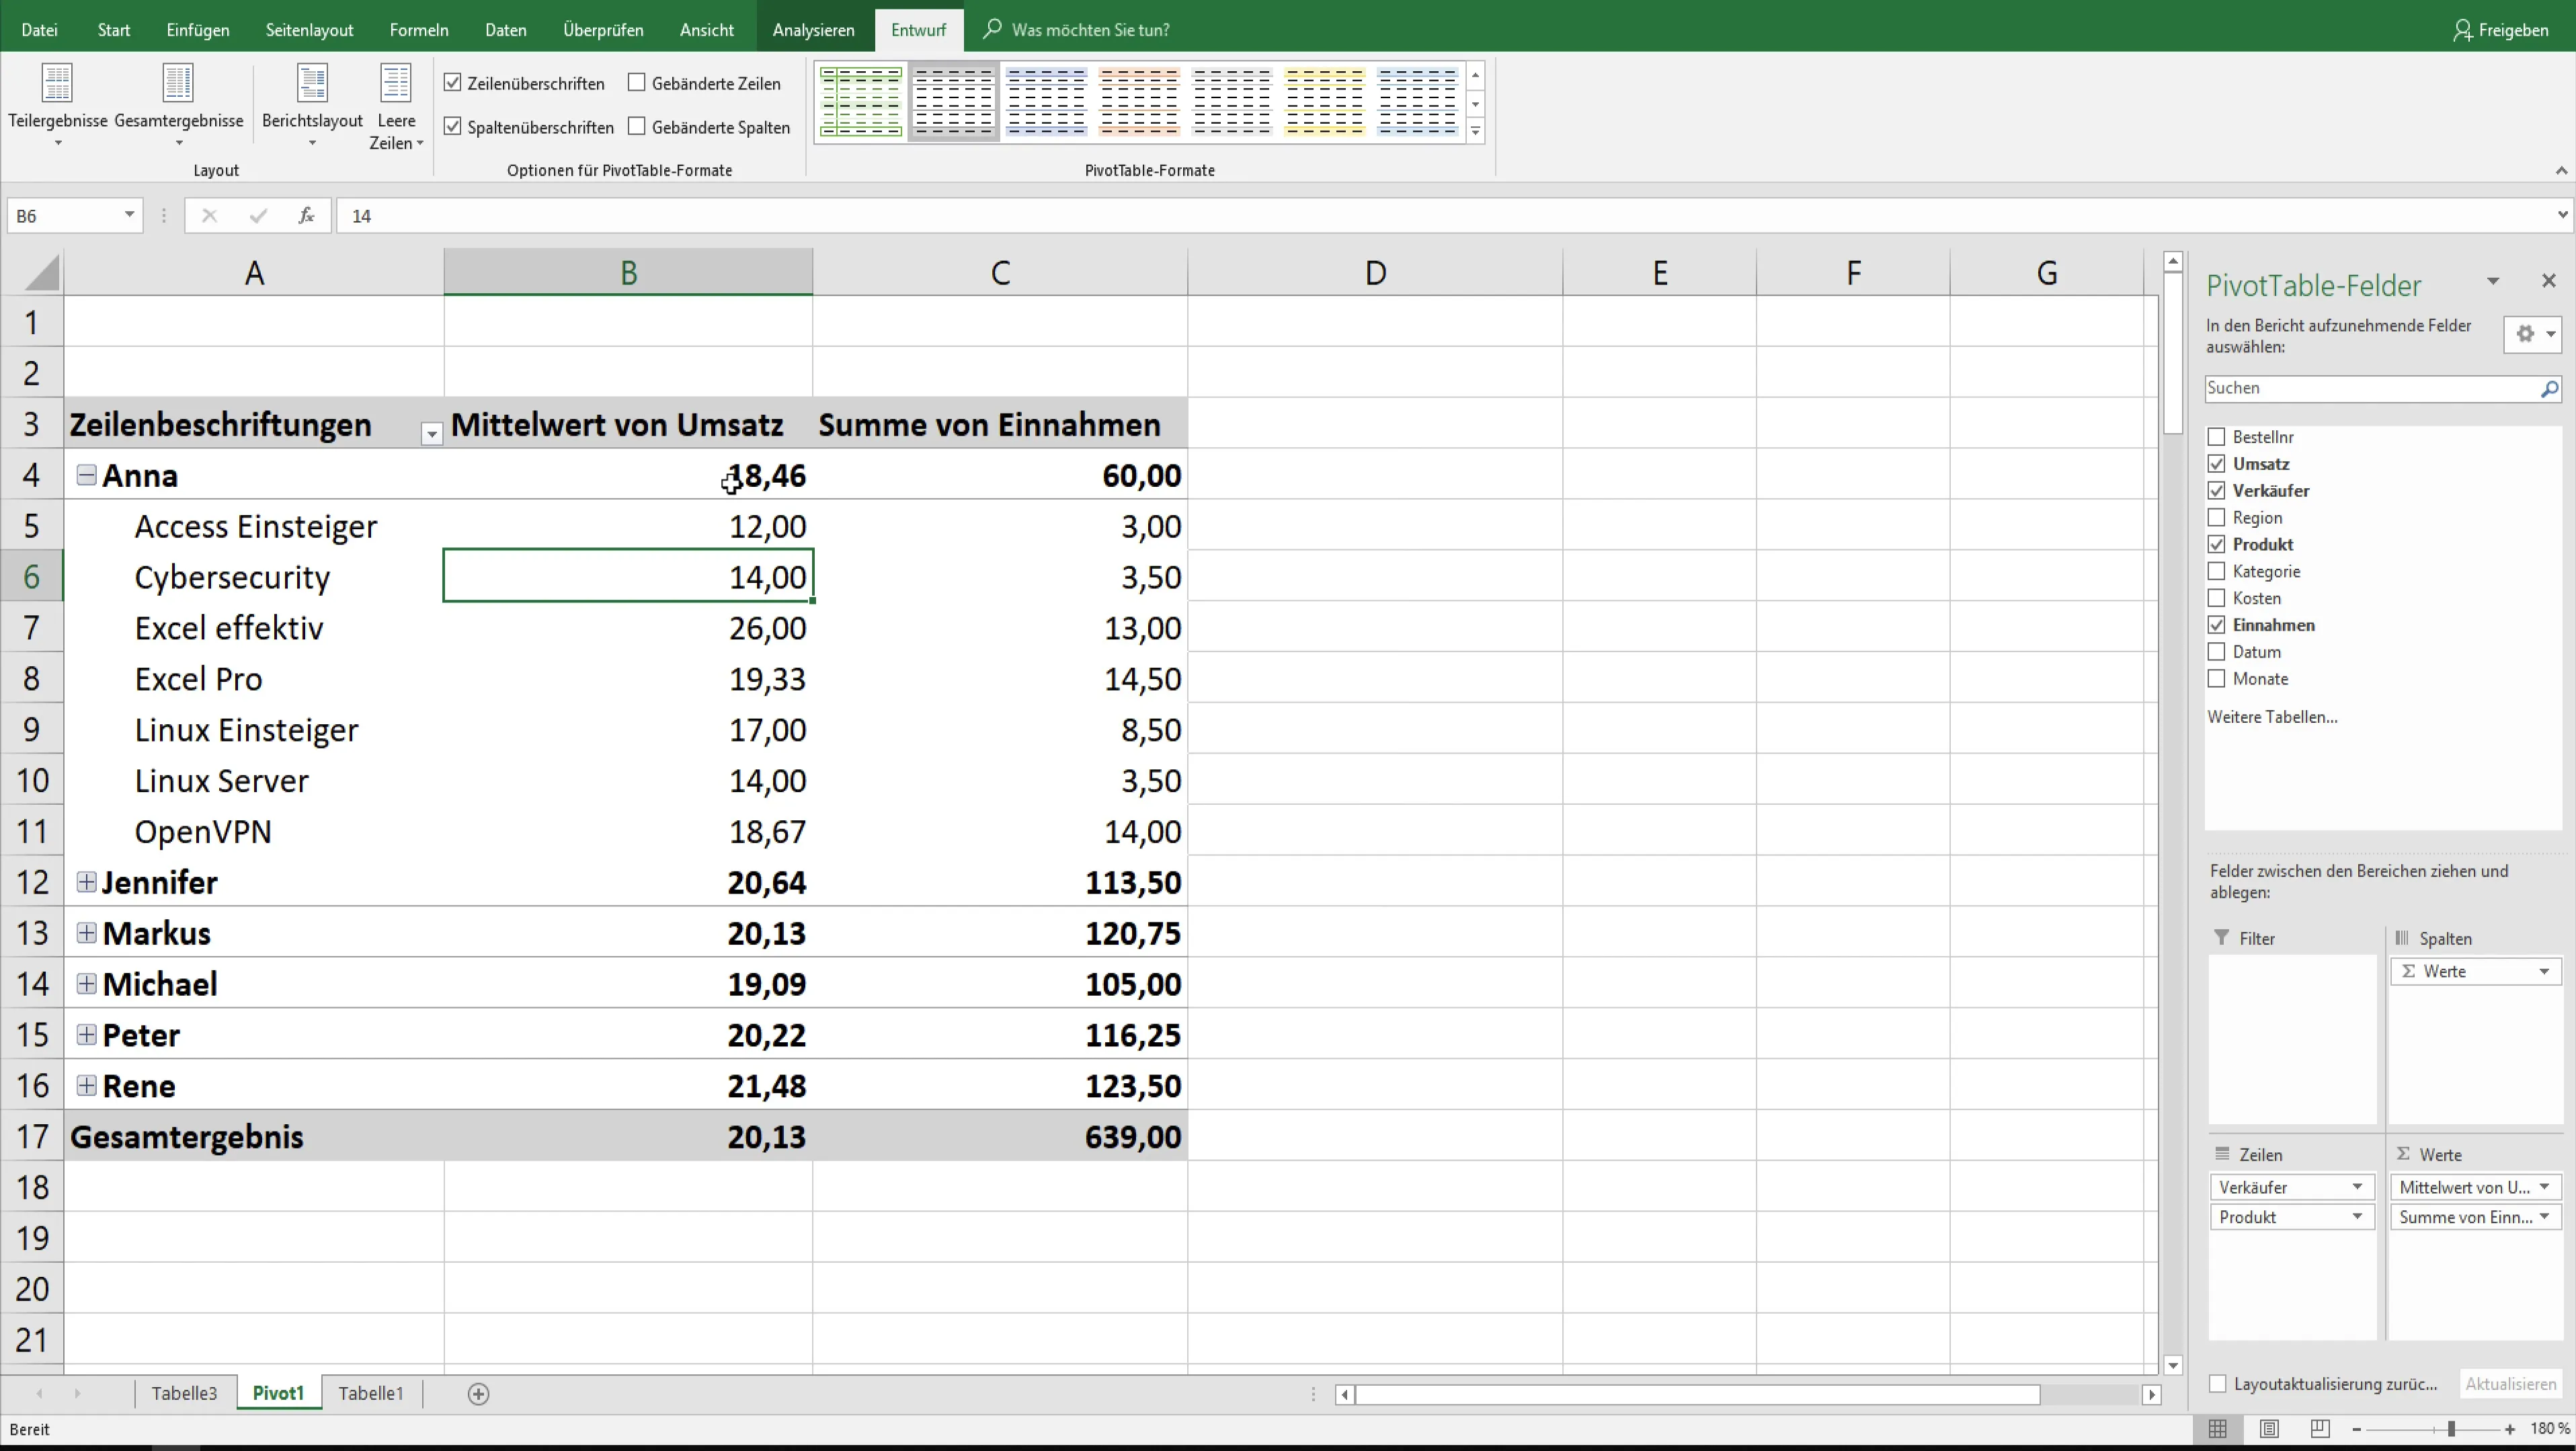Expand the Markus row group
Image resolution: width=2576 pixels, height=1451 pixels.
click(87, 933)
